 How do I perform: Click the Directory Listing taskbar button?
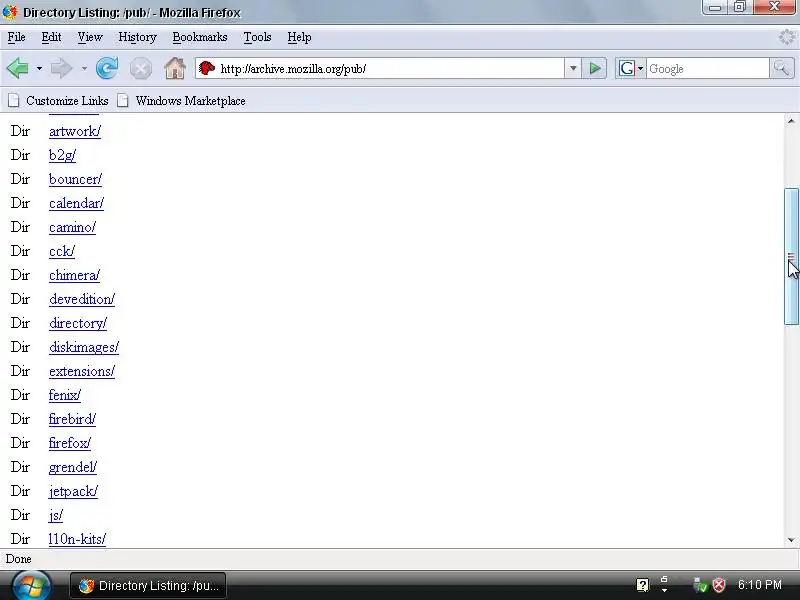click(x=148, y=585)
